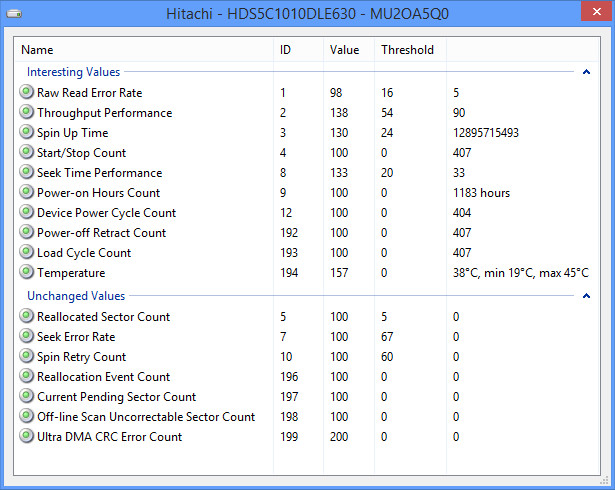The width and height of the screenshot is (615, 490).
Task: Sort by the Value column header
Action: tap(349, 50)
